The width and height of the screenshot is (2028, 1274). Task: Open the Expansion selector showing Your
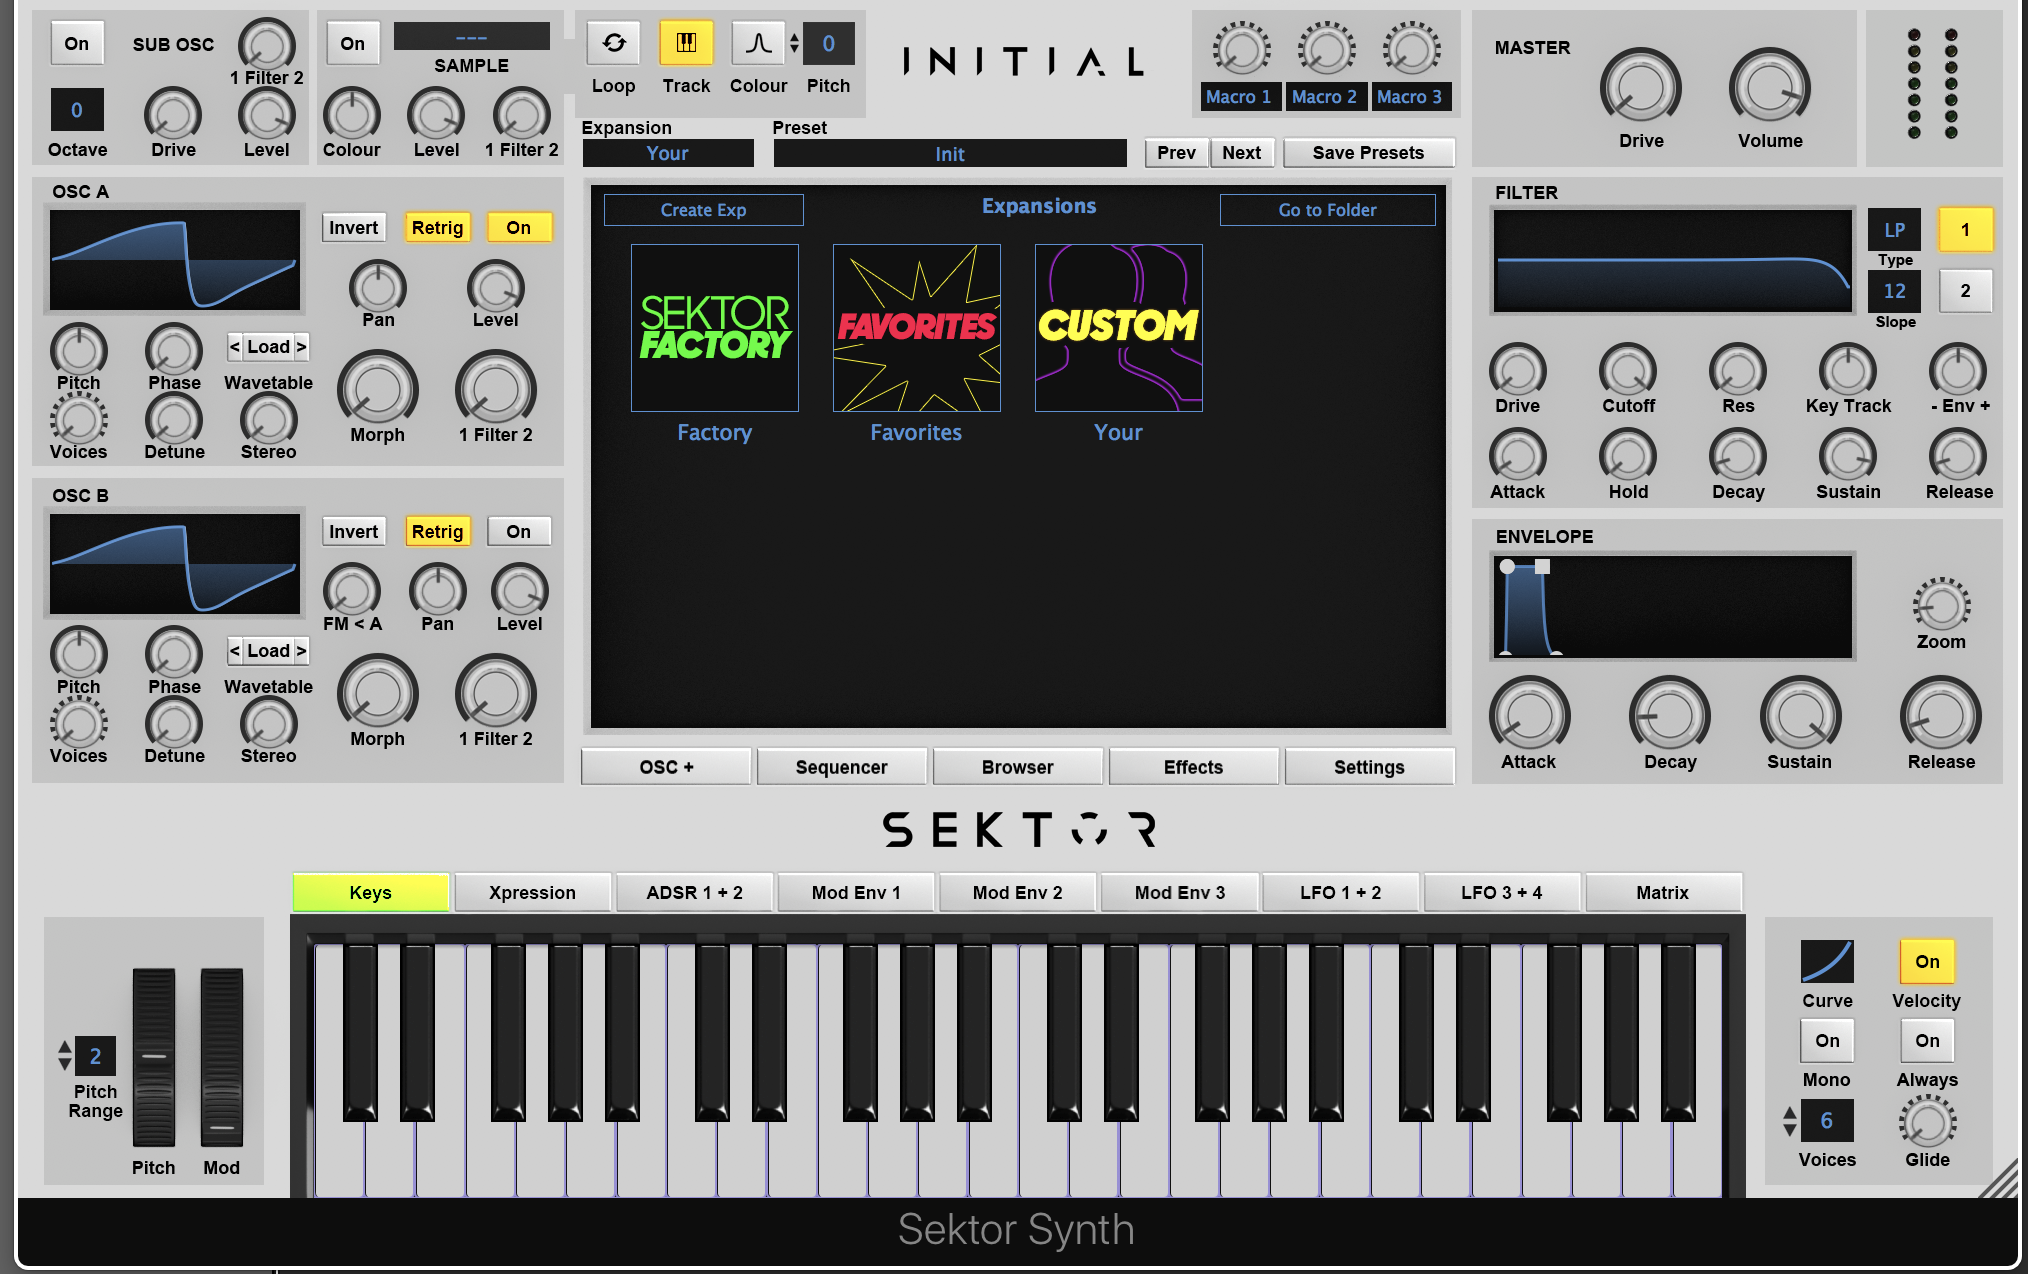(668, 153)
